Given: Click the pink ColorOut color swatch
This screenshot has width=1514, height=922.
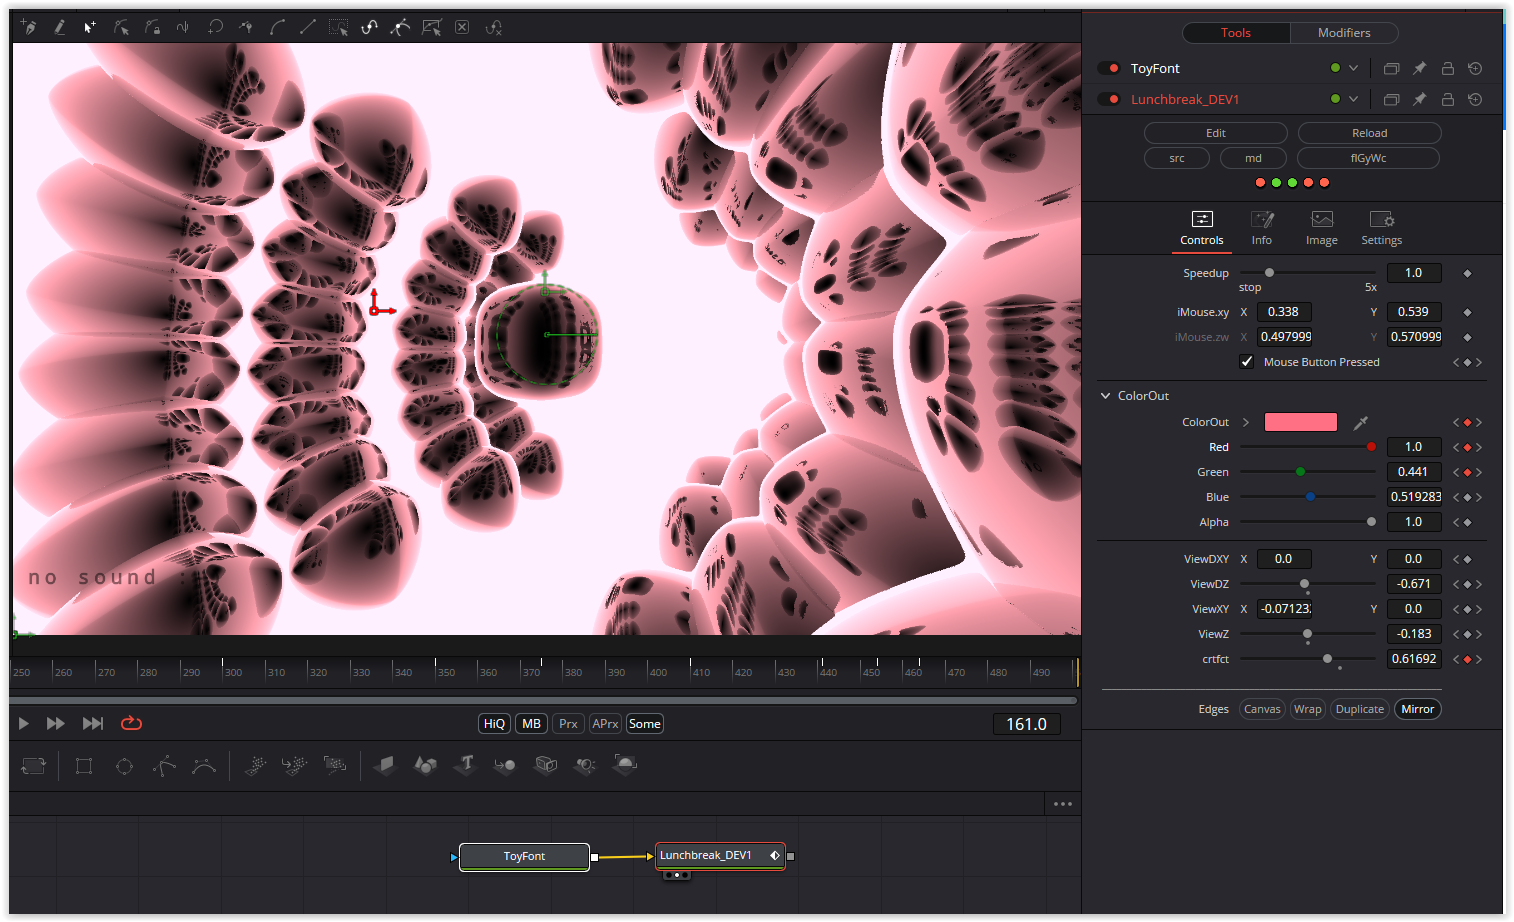Looking at the screenshot, I should click(x=1301, y=422).
